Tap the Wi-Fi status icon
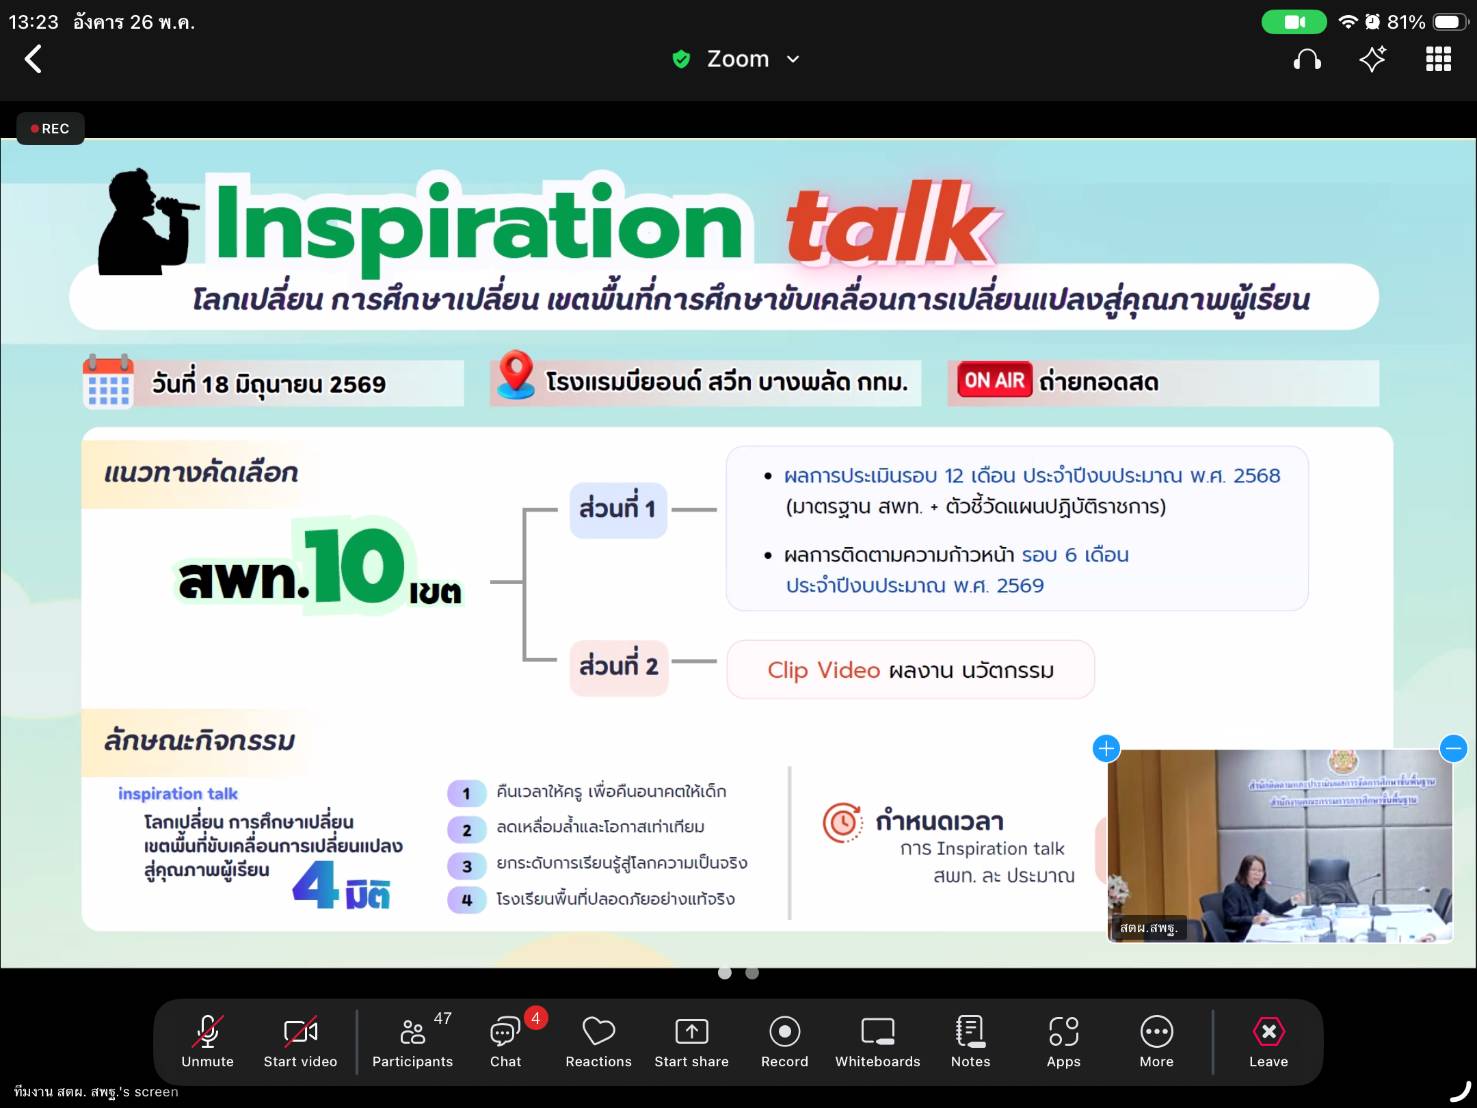This screenshot has height=1108, width=1477. point(1348,21)
